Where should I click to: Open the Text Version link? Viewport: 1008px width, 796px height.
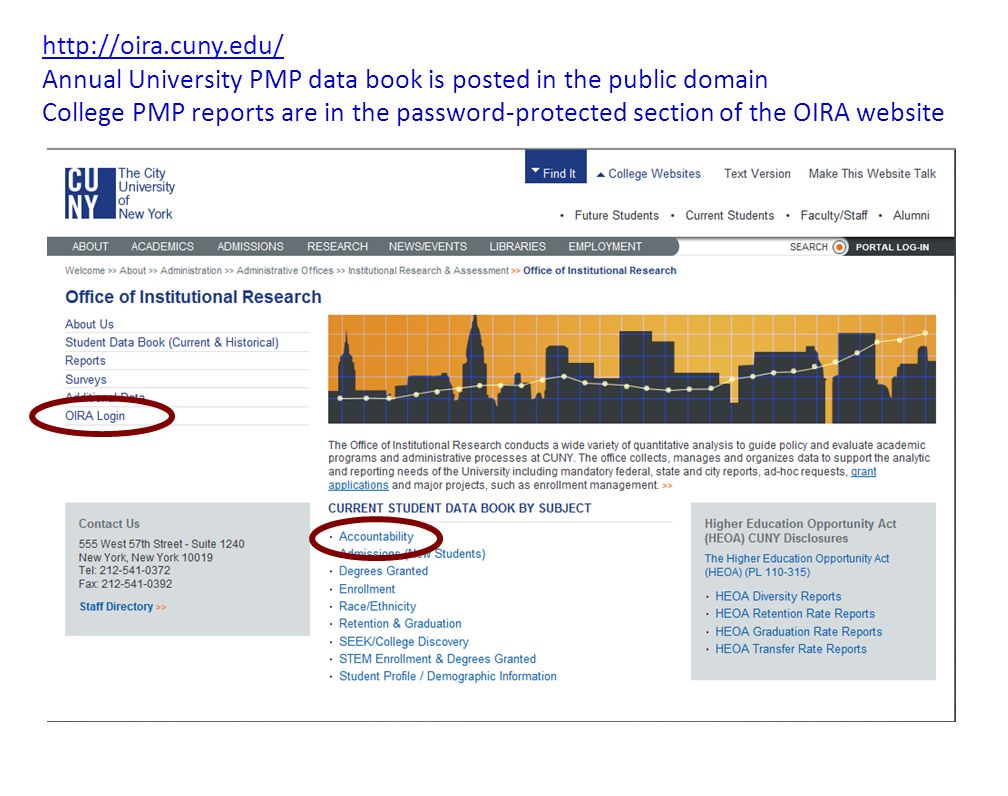click(757, 174)
